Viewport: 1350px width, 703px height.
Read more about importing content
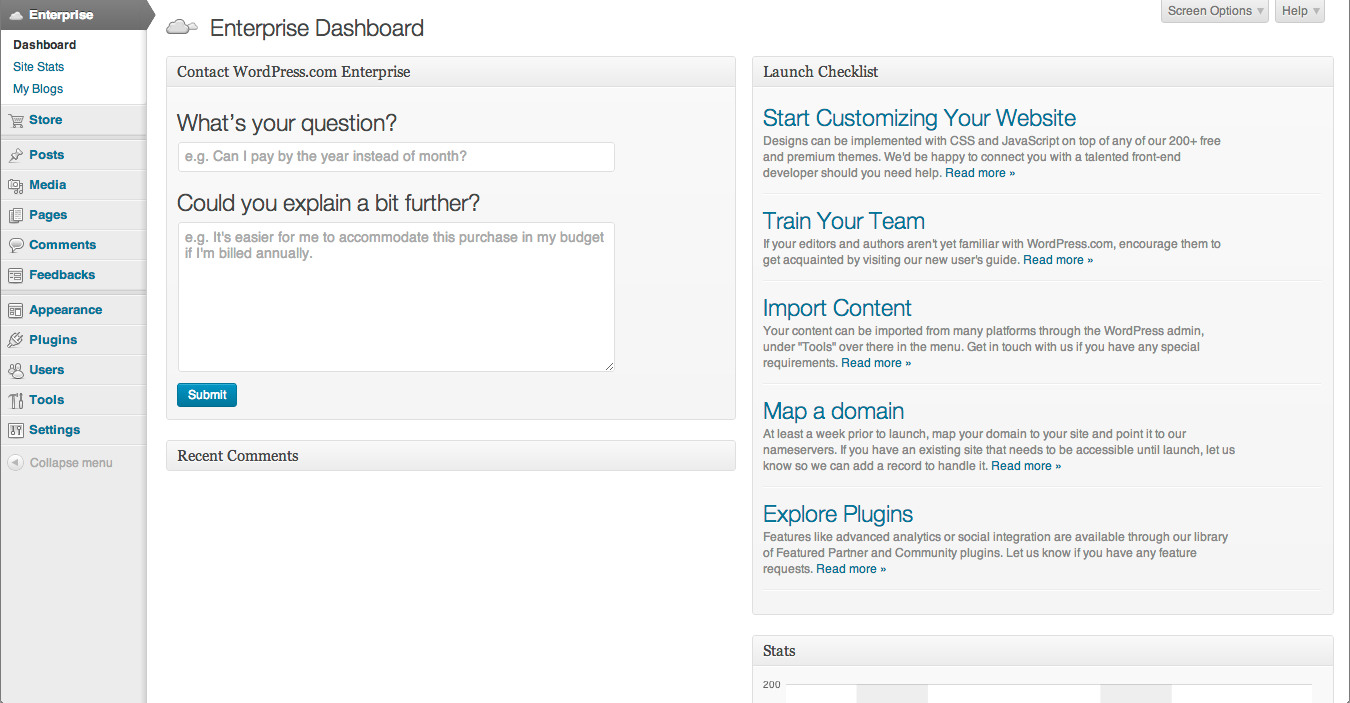tap(876, 363)
